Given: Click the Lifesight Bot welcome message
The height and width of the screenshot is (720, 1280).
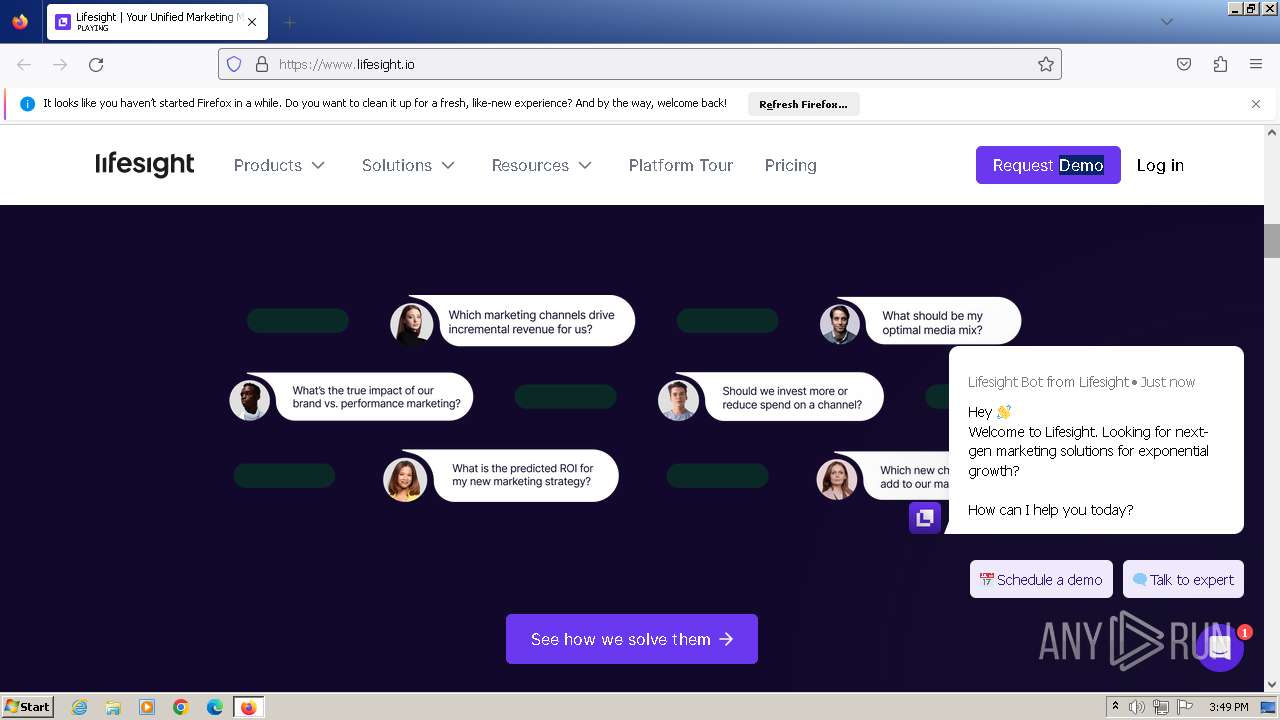Looking at the screenshot, I should pyautogui.click(x=1096, y=440).
